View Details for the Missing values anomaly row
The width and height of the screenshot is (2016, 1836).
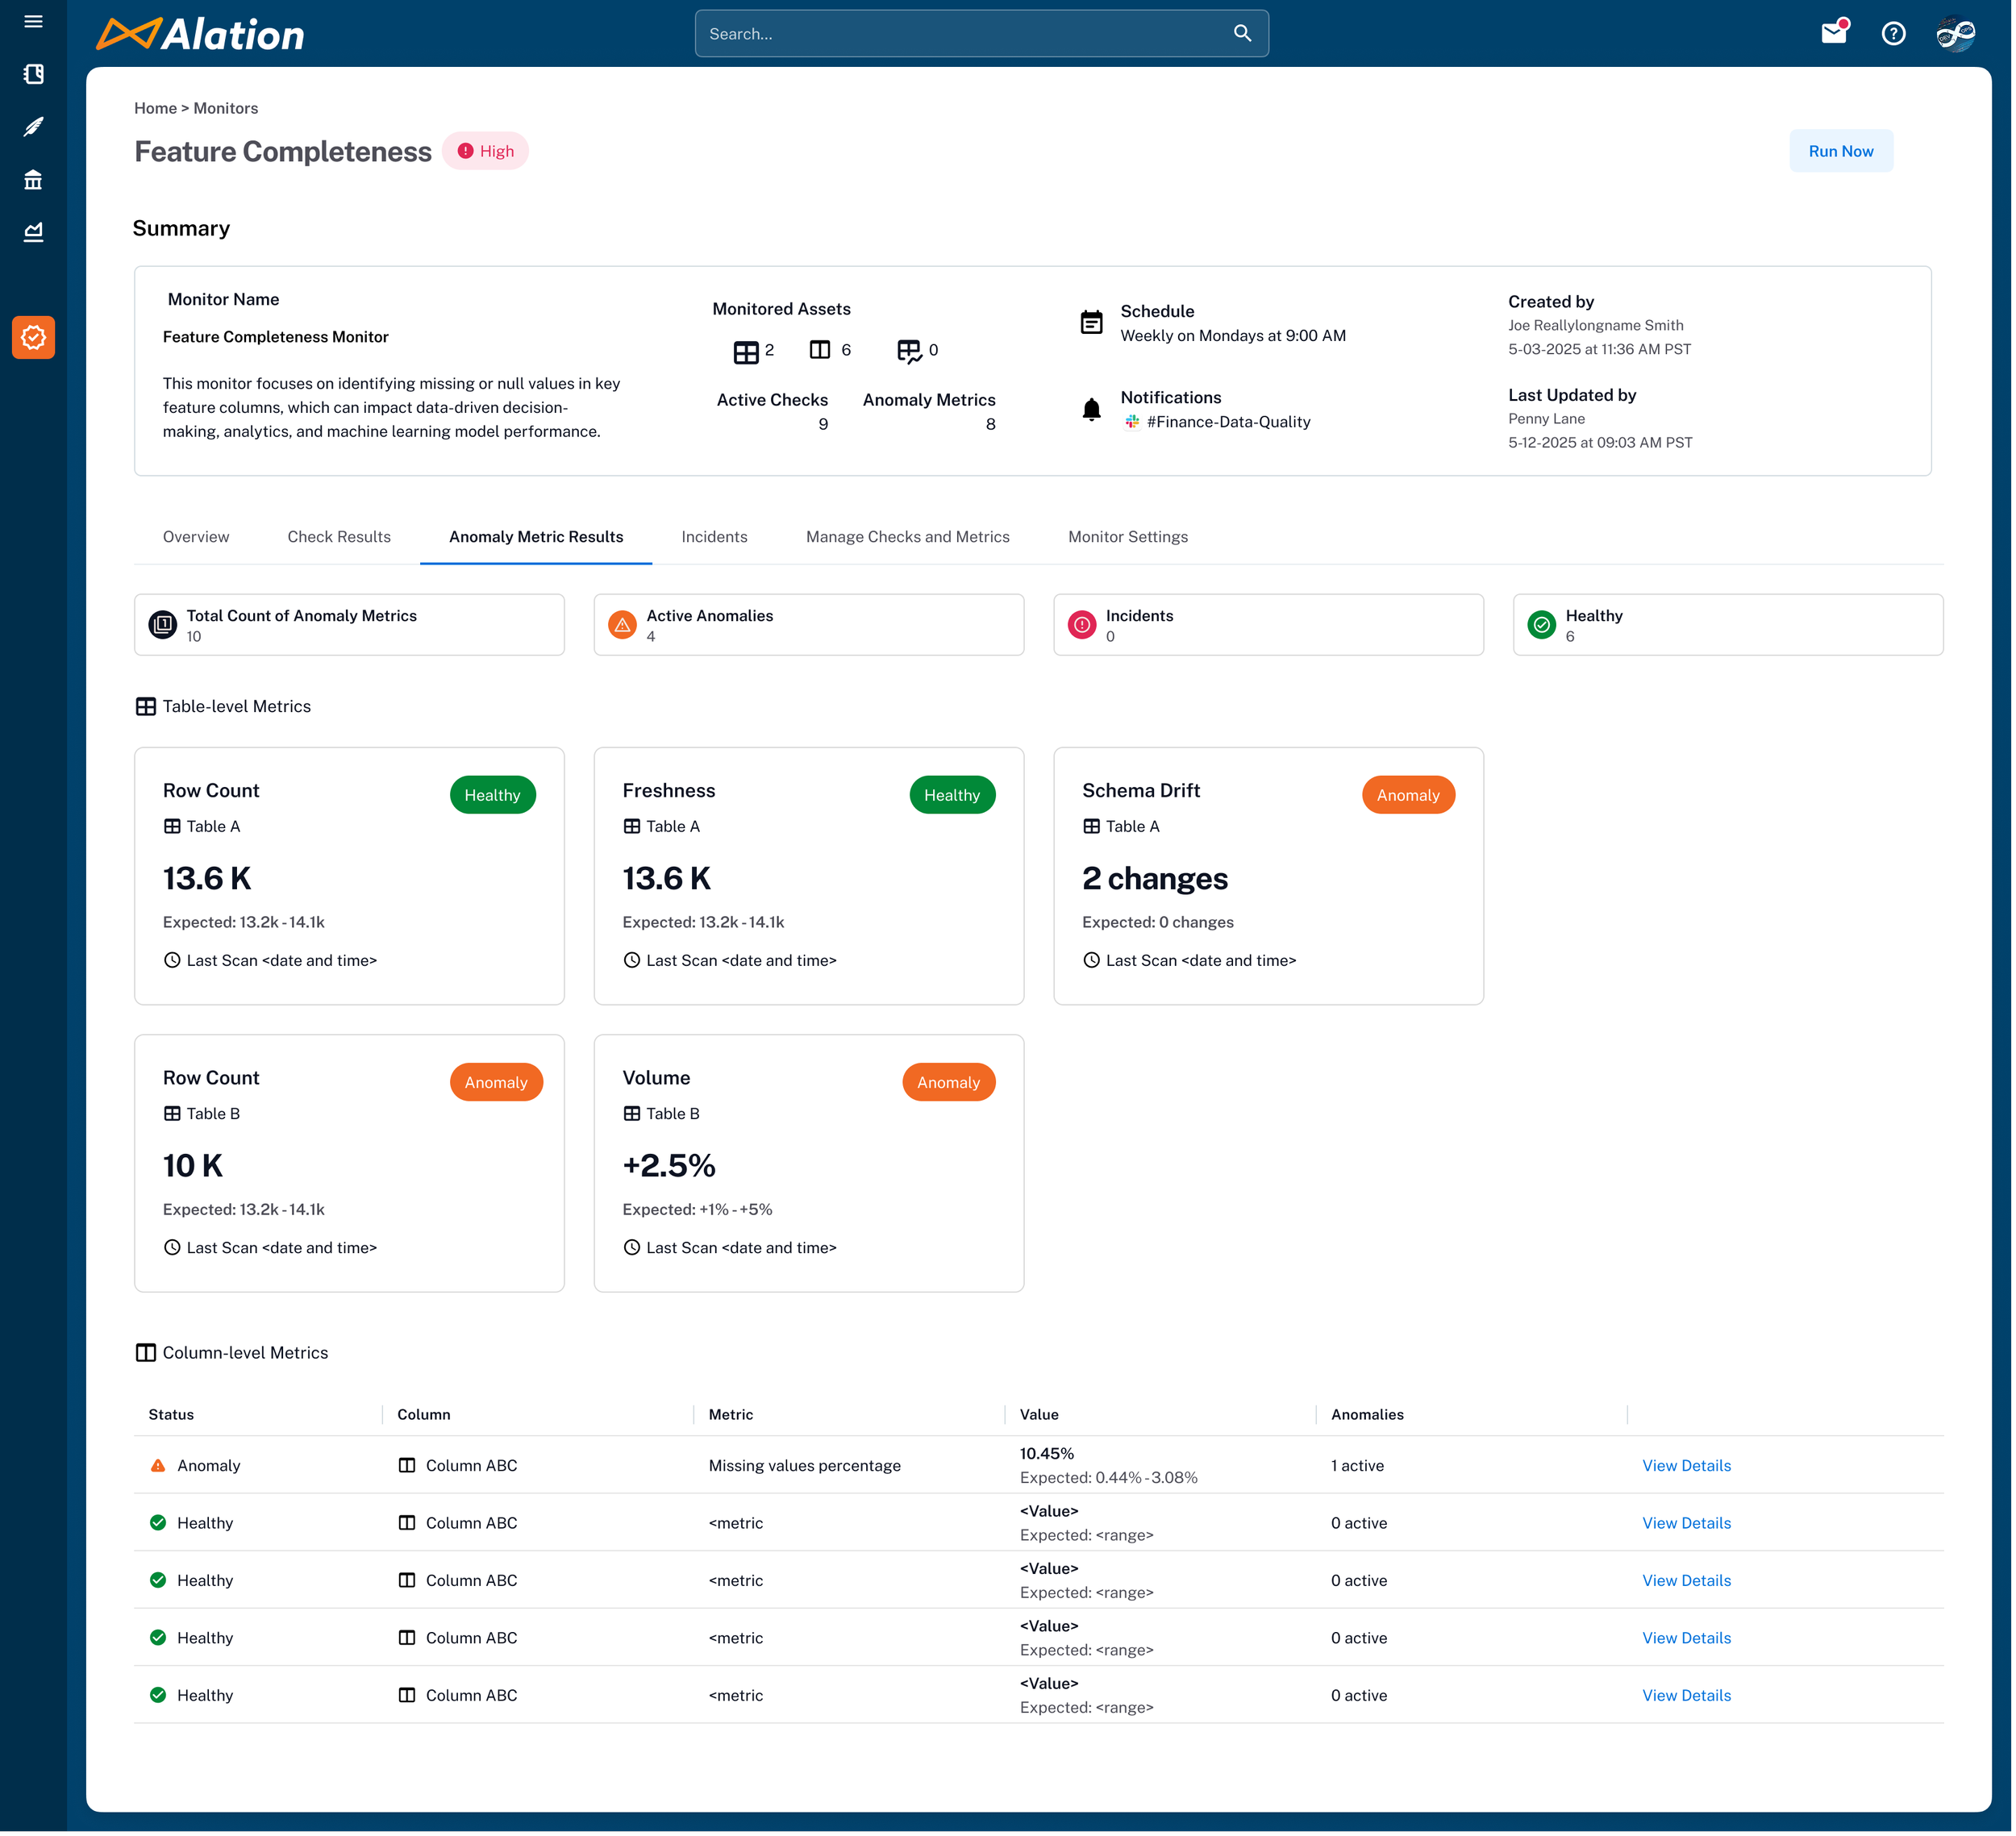point(1686,1466)
